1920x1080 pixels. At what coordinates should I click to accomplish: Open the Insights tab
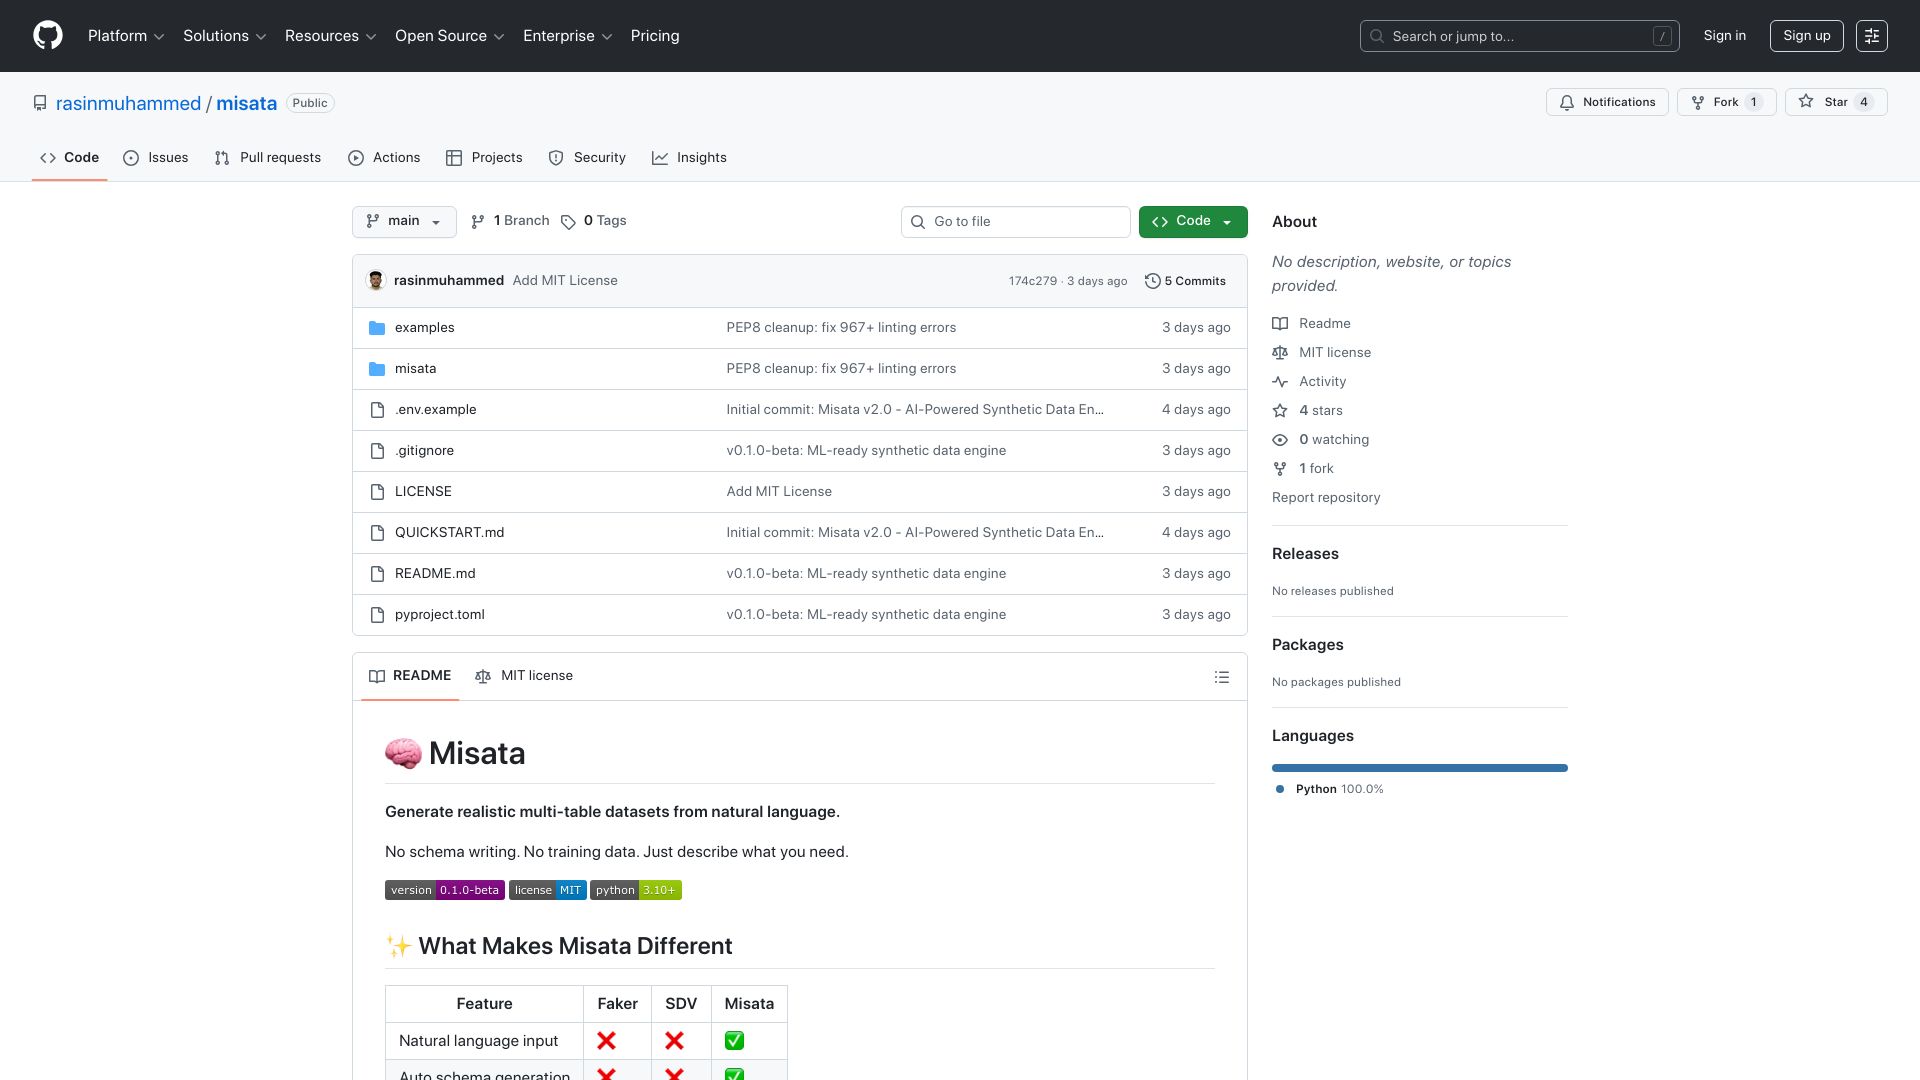pos(689,158)
